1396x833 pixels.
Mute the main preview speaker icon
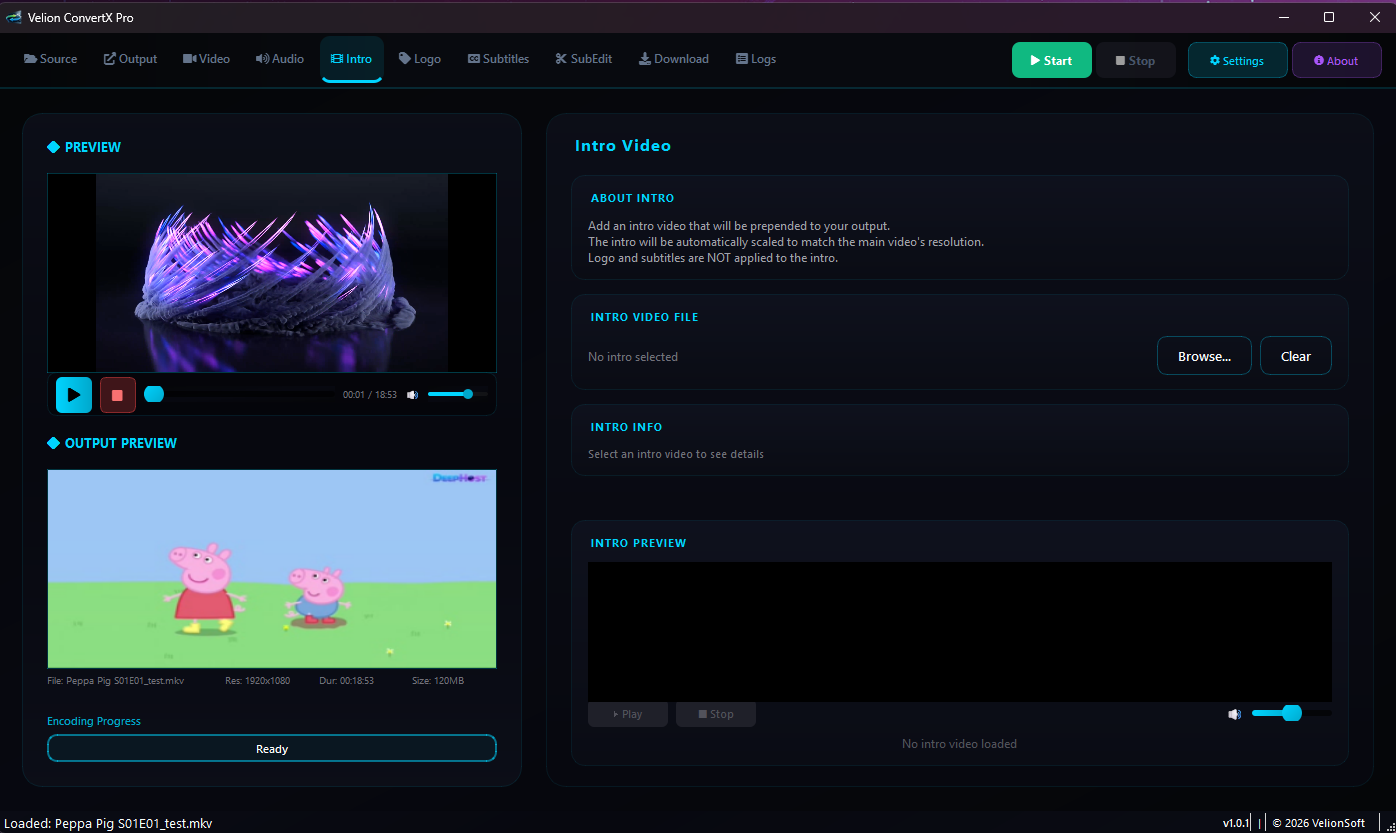click(412, 395)
